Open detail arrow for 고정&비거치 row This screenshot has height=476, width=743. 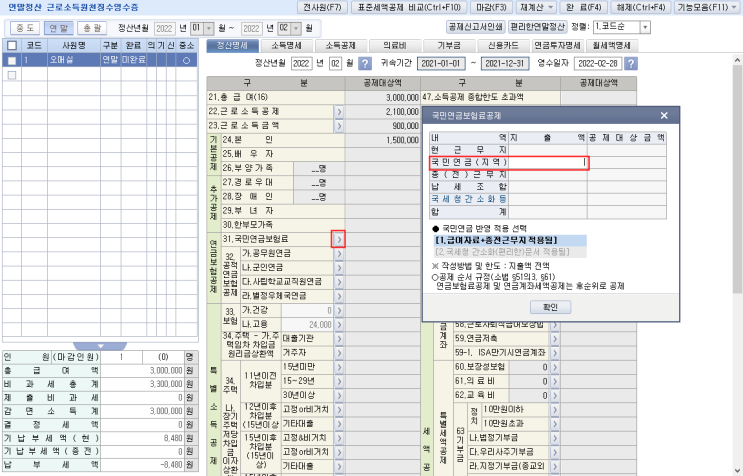click(339, 439)
